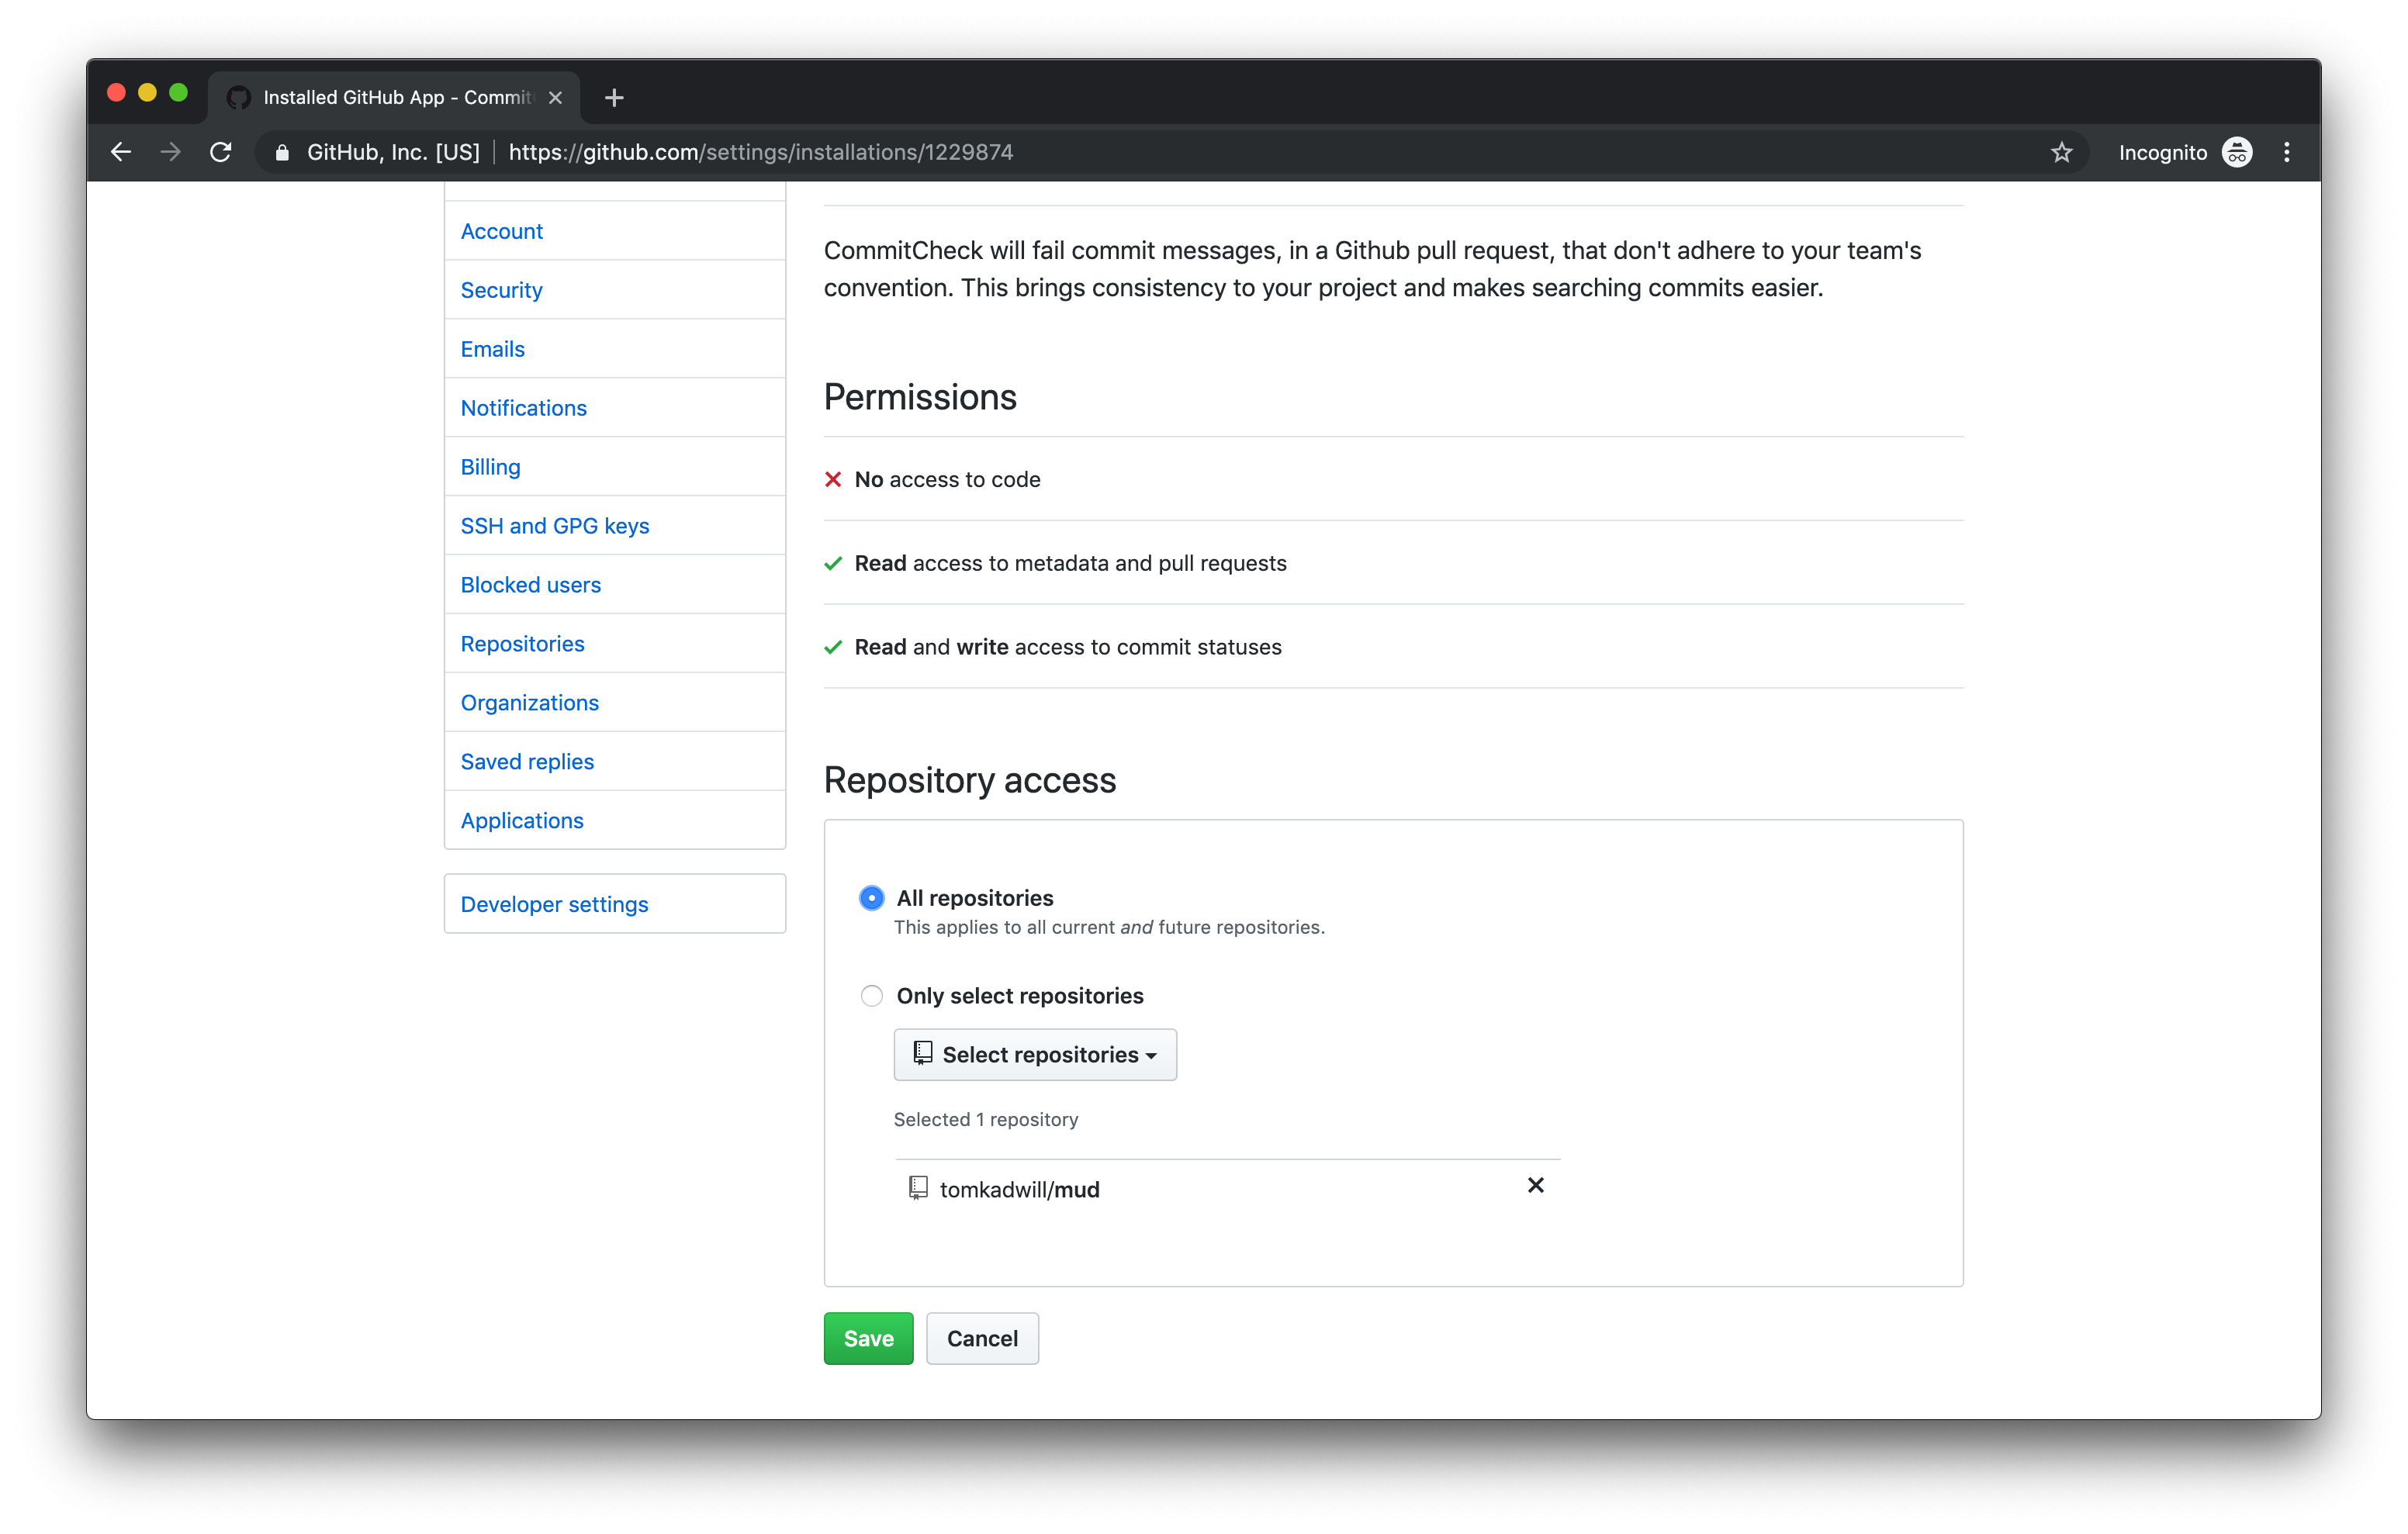Select the All repositories radio button

[x=872, y=897]
